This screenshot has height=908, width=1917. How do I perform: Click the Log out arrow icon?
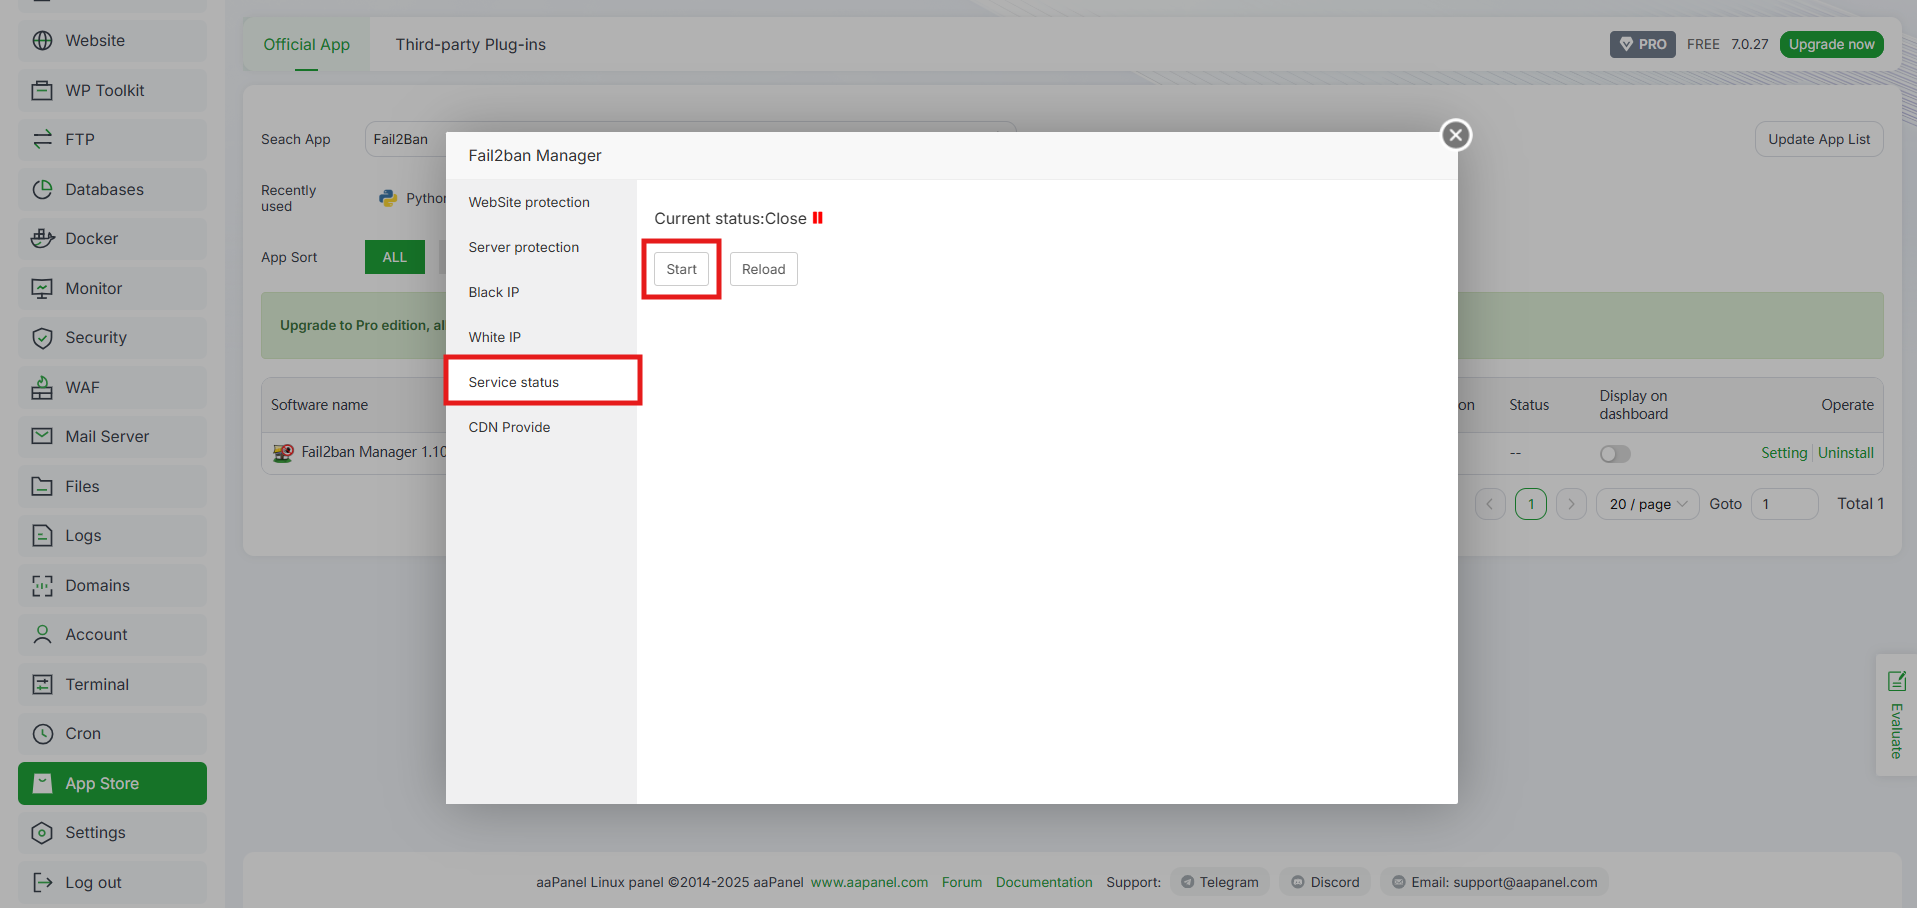(x=42, y=882)
